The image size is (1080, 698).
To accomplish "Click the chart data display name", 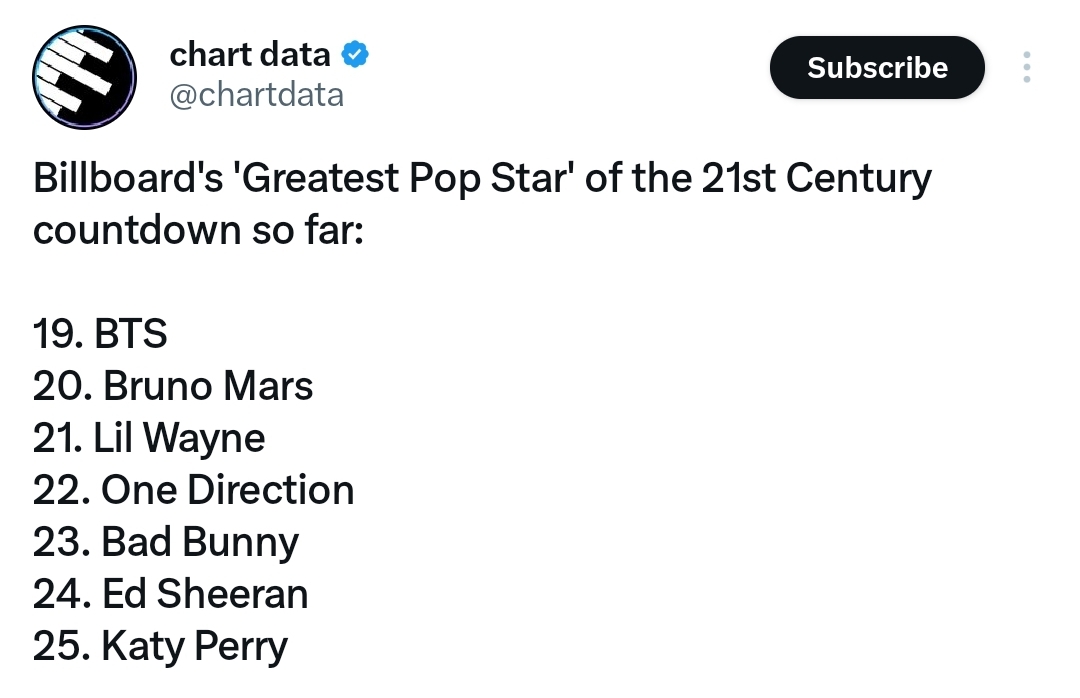I will tap(250, 54).
